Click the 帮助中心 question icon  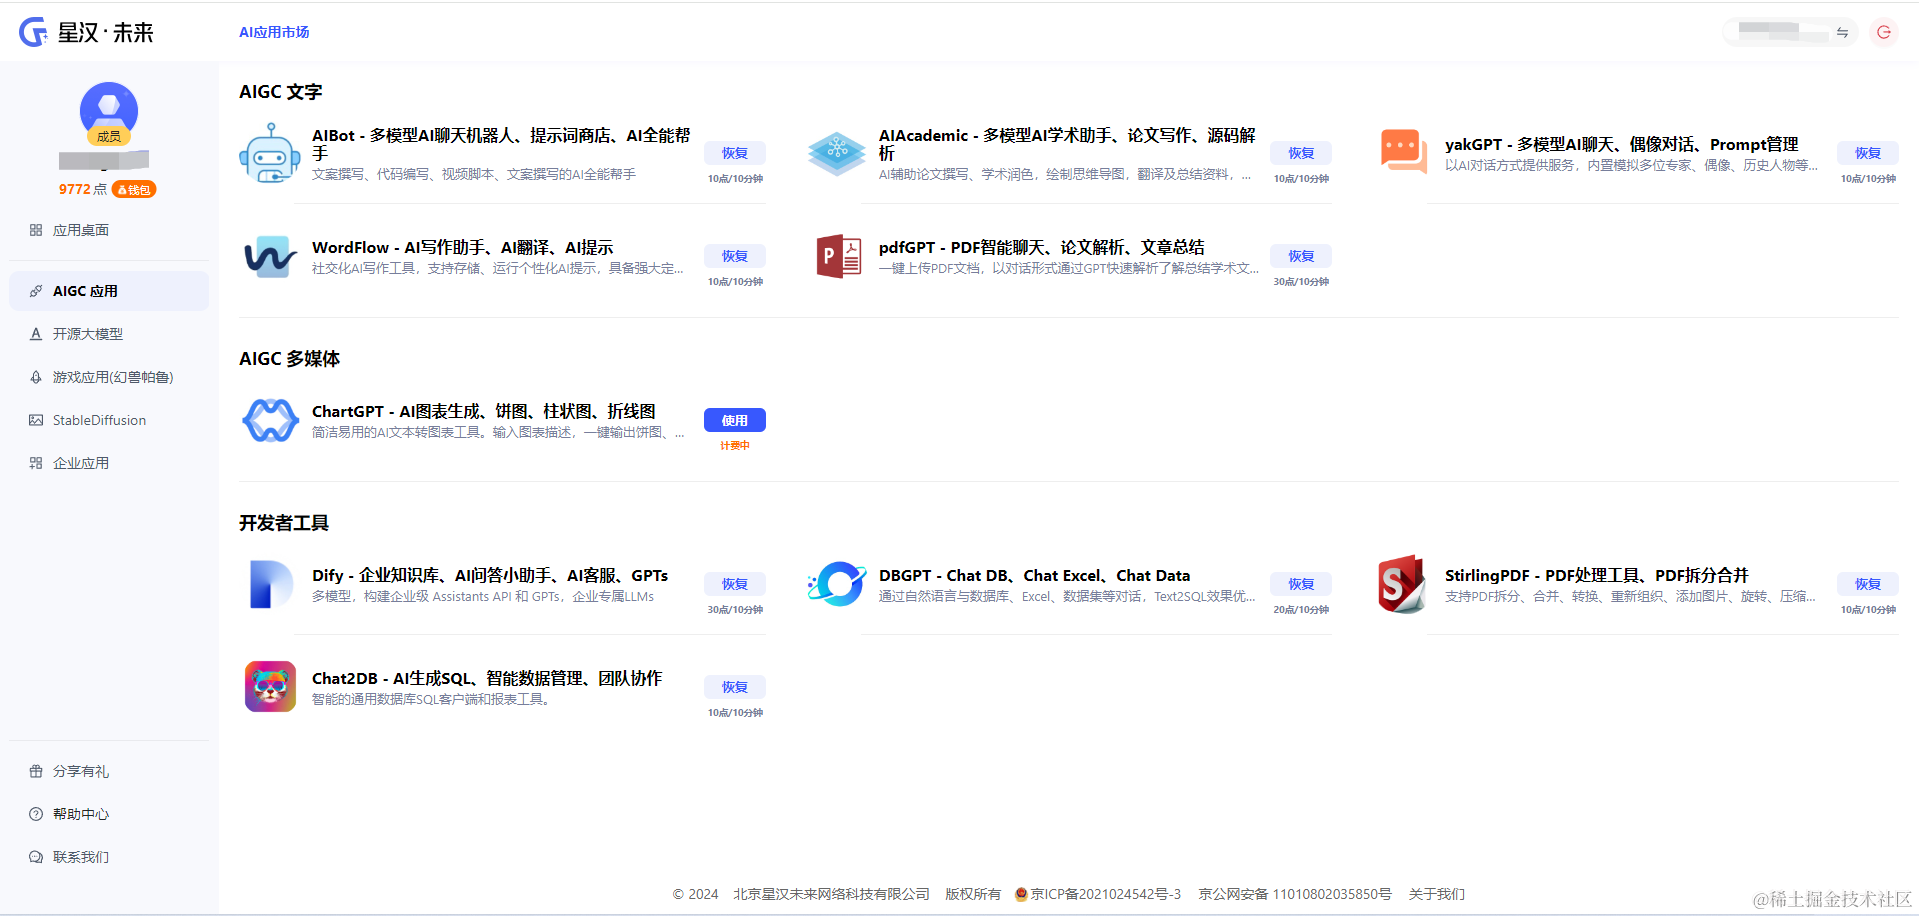tap(36, 814)
